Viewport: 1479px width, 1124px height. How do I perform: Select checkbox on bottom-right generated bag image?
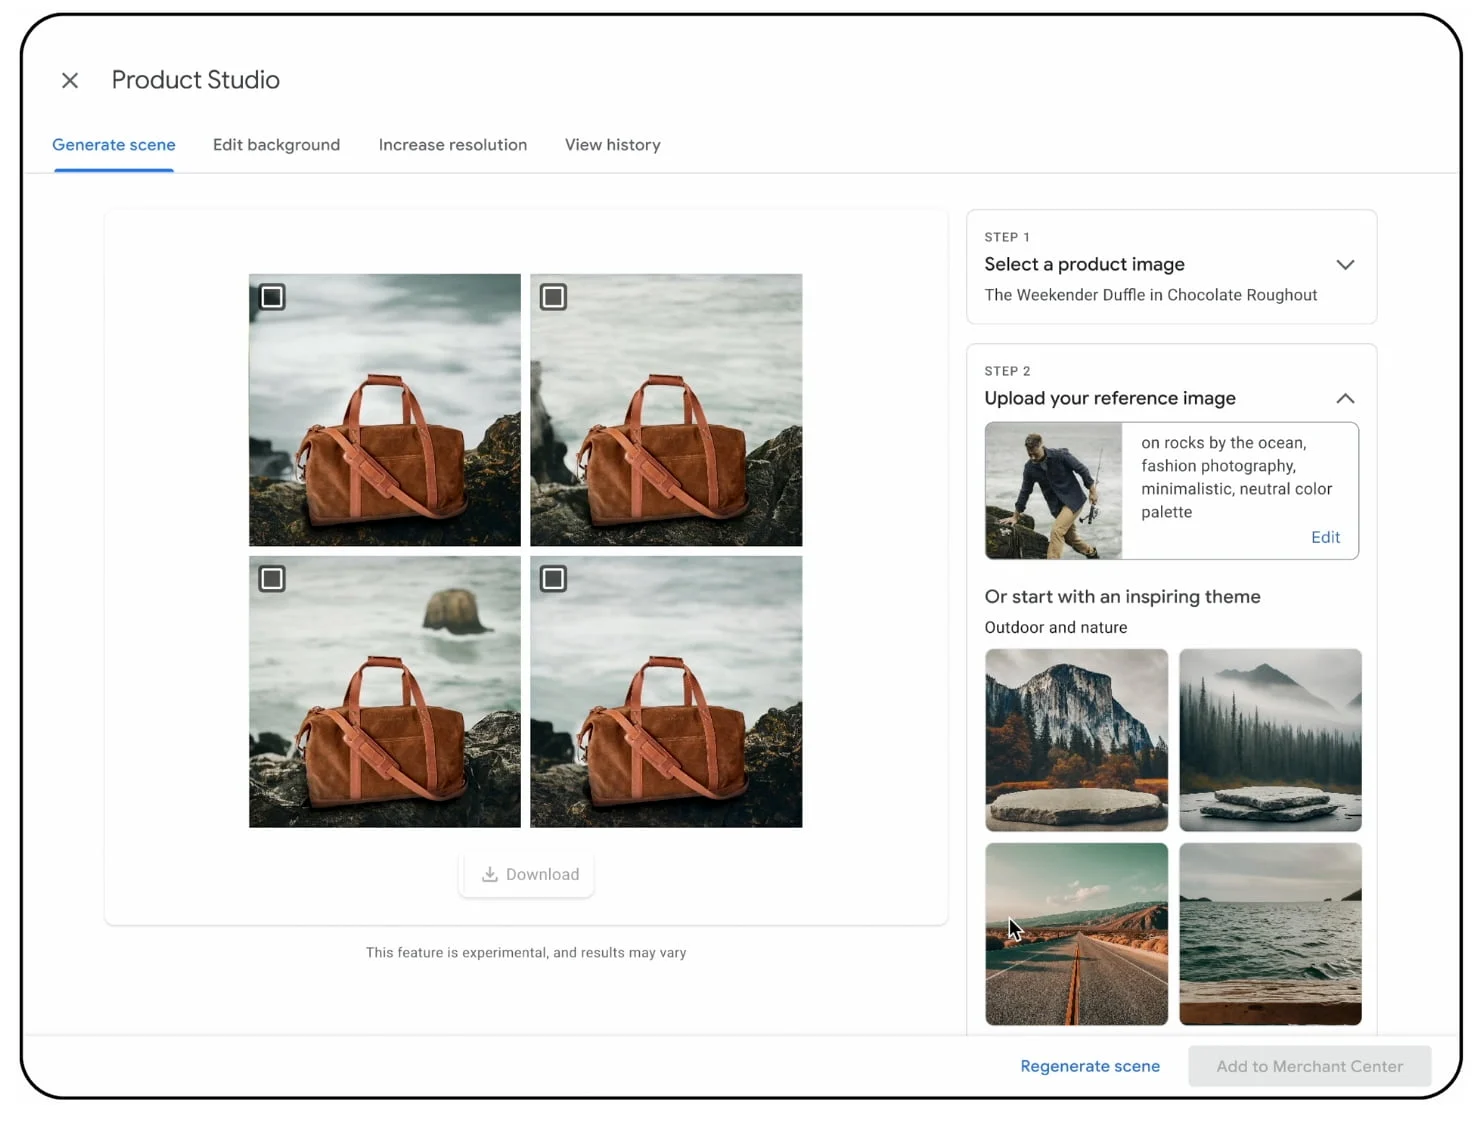point(553,579)
